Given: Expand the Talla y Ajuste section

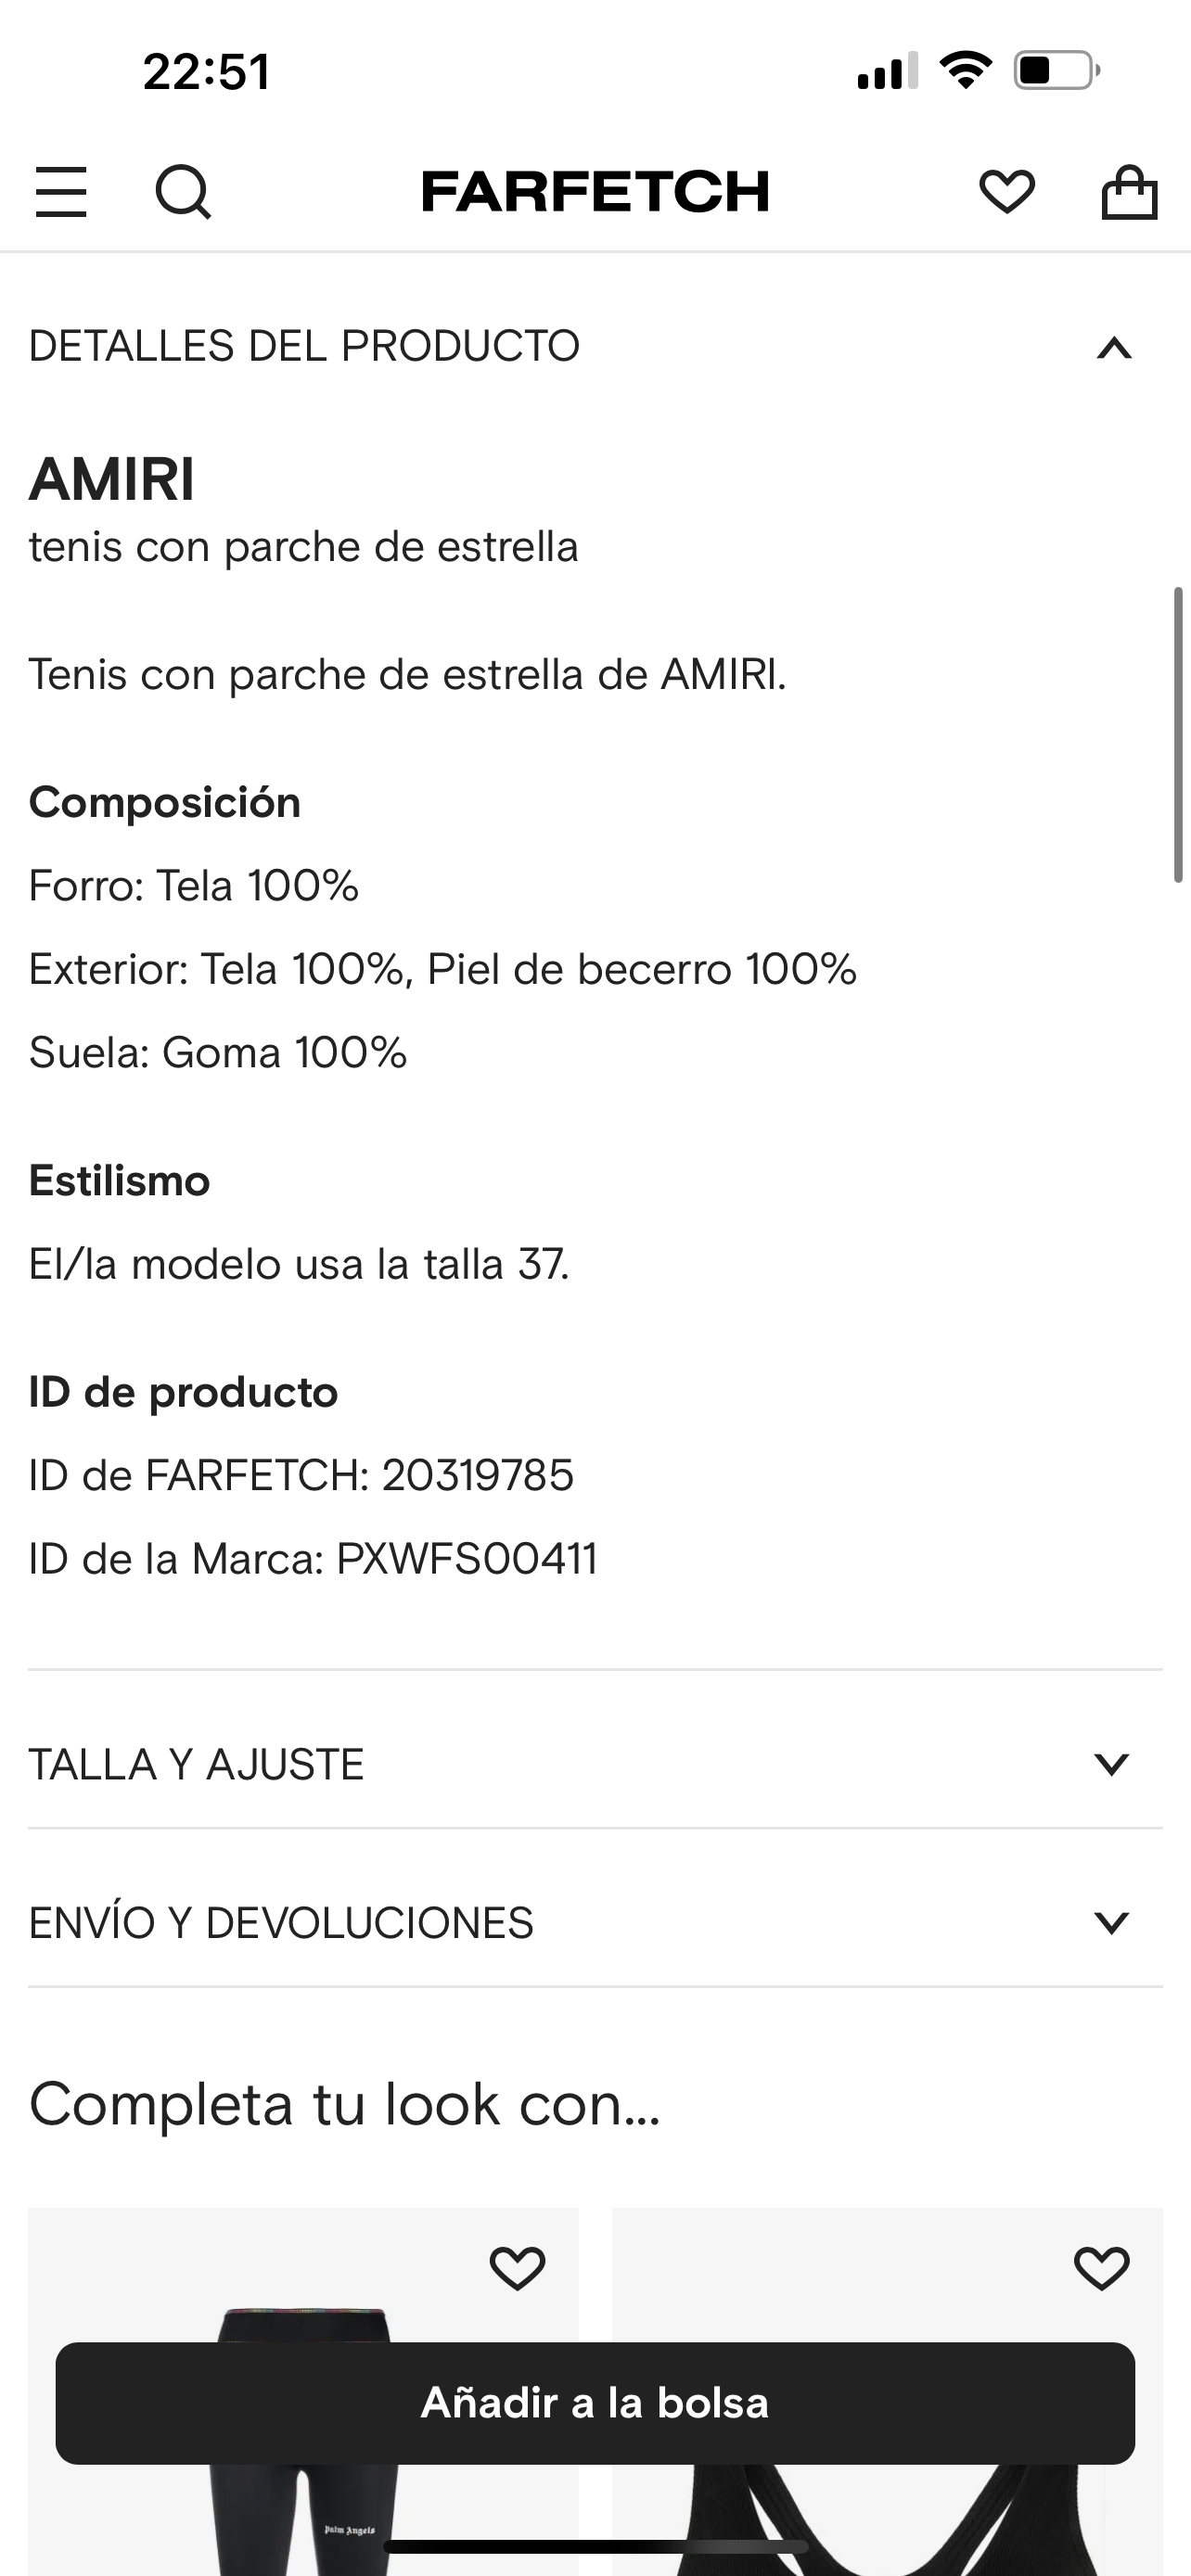Looking at the screenshot, I should tap(1111, 1764).
